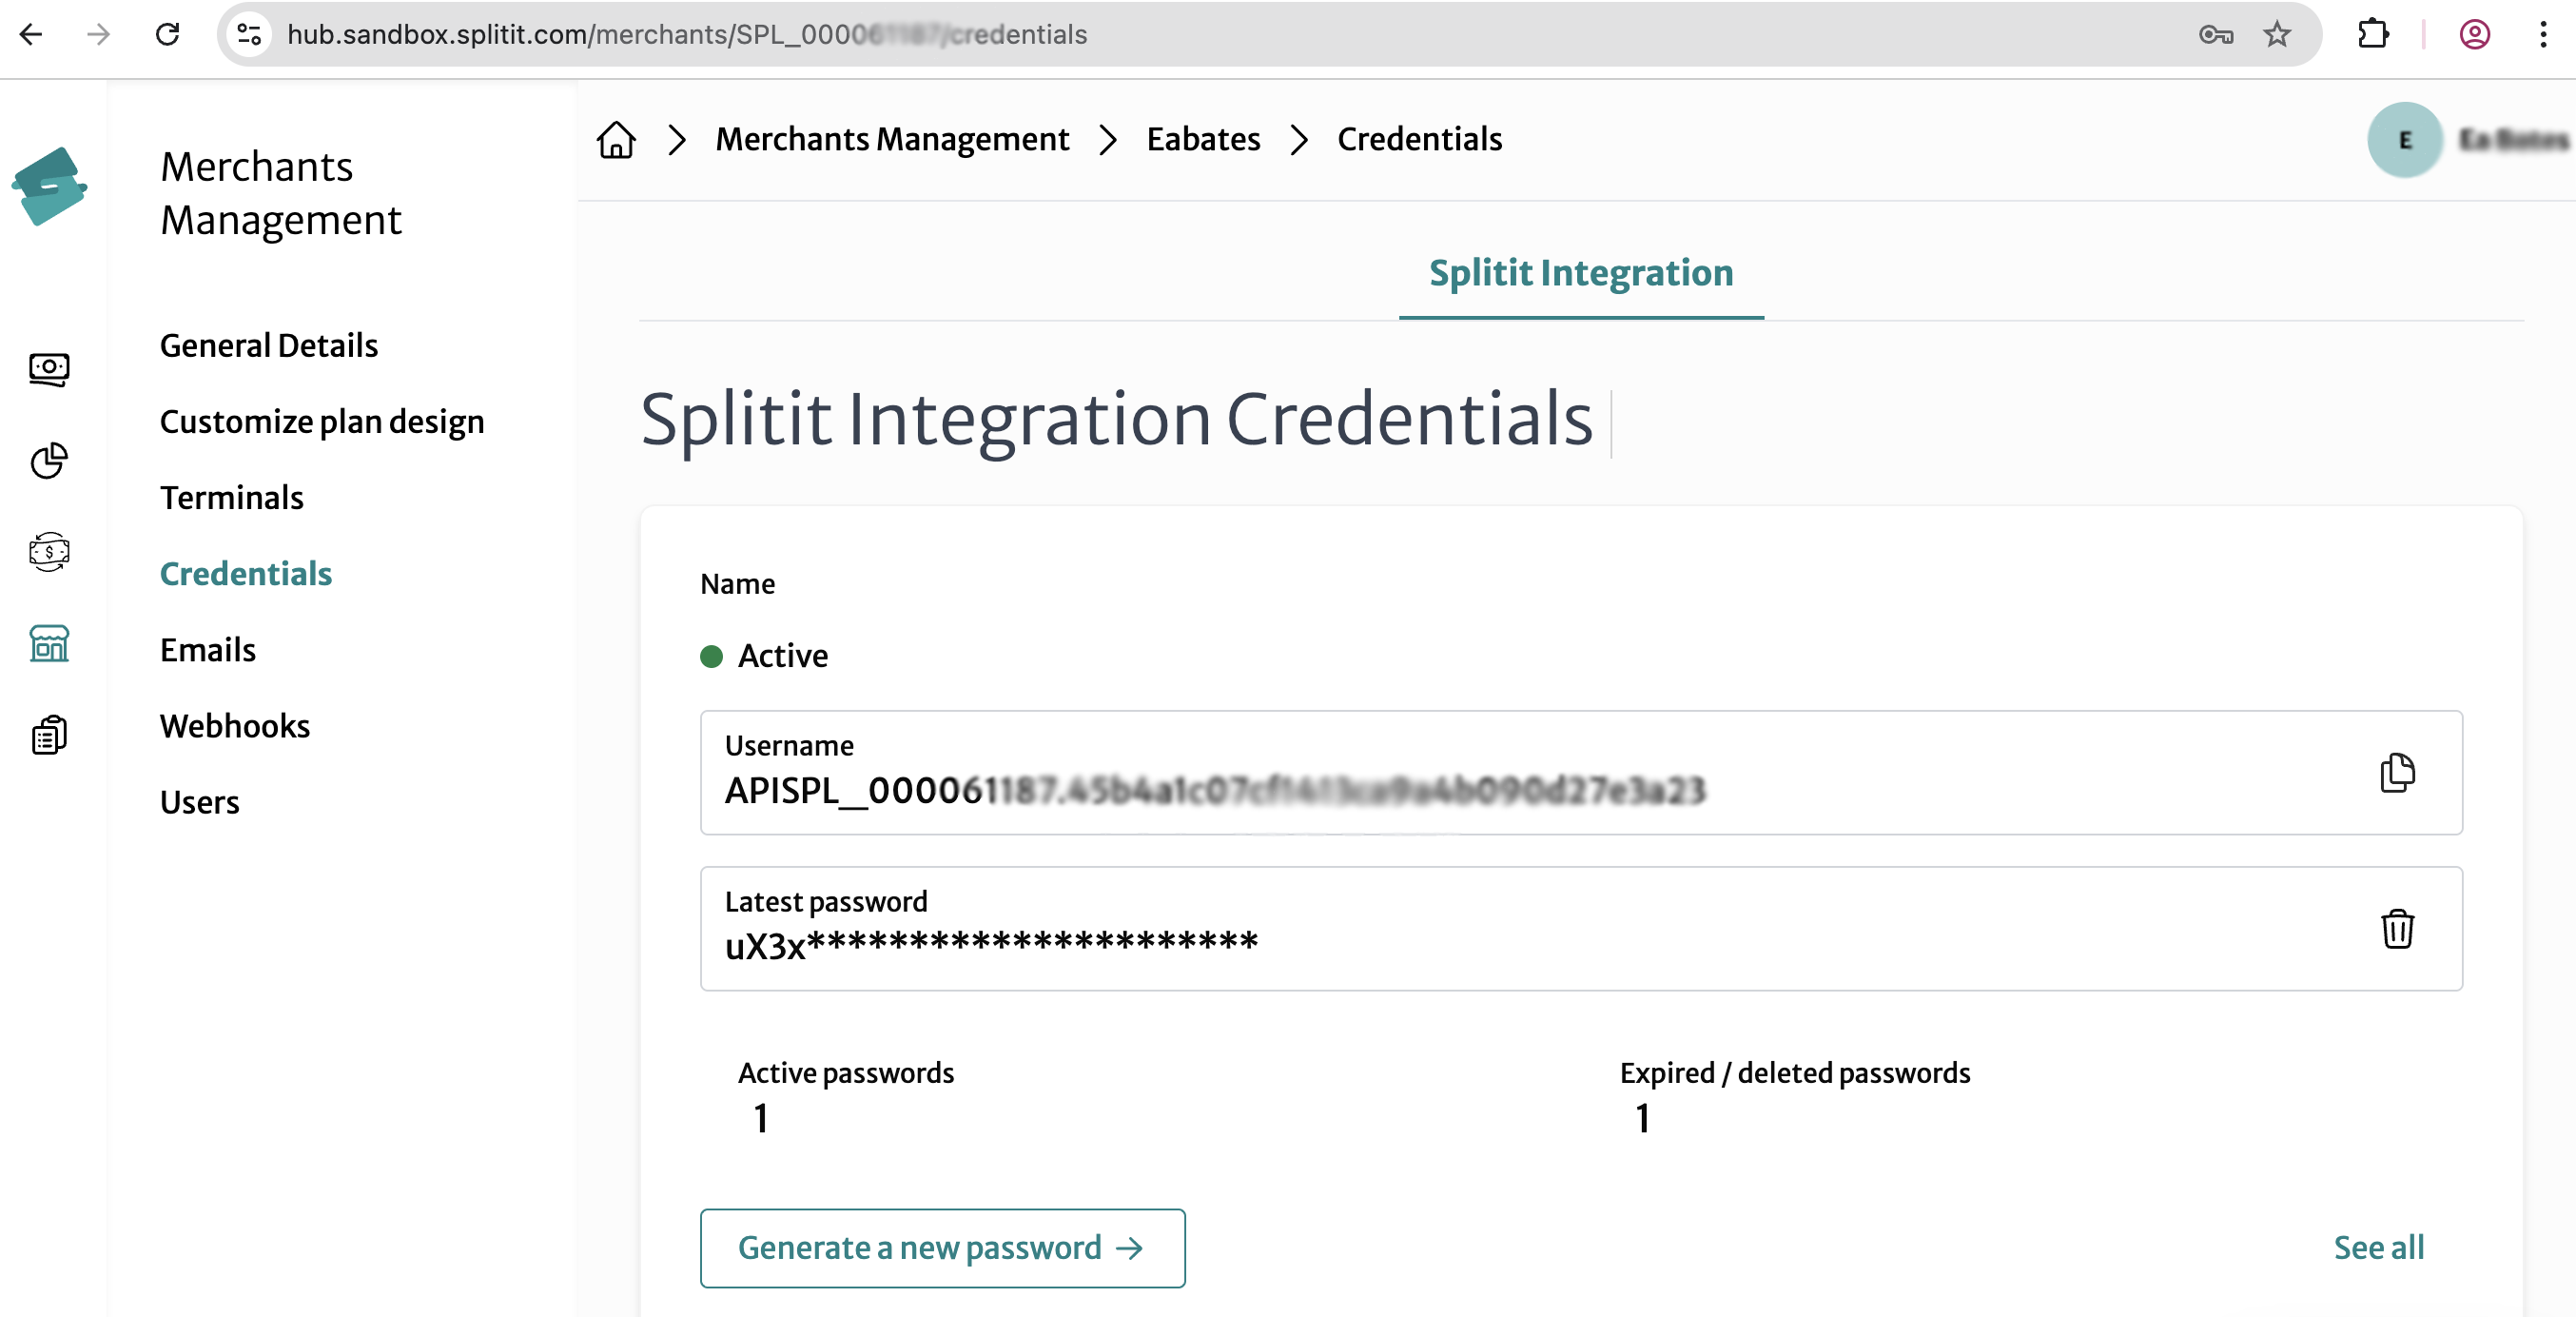Open the money refresh icon in sidebar

click(49, 552)
